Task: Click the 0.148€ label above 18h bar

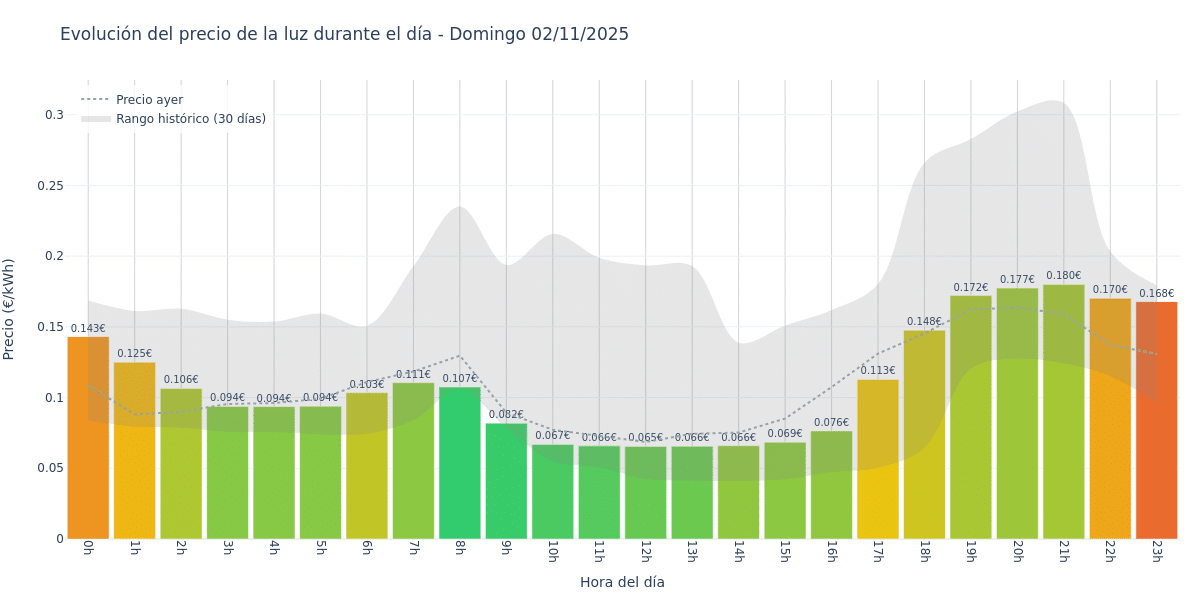Action: [x=924, y=322]
